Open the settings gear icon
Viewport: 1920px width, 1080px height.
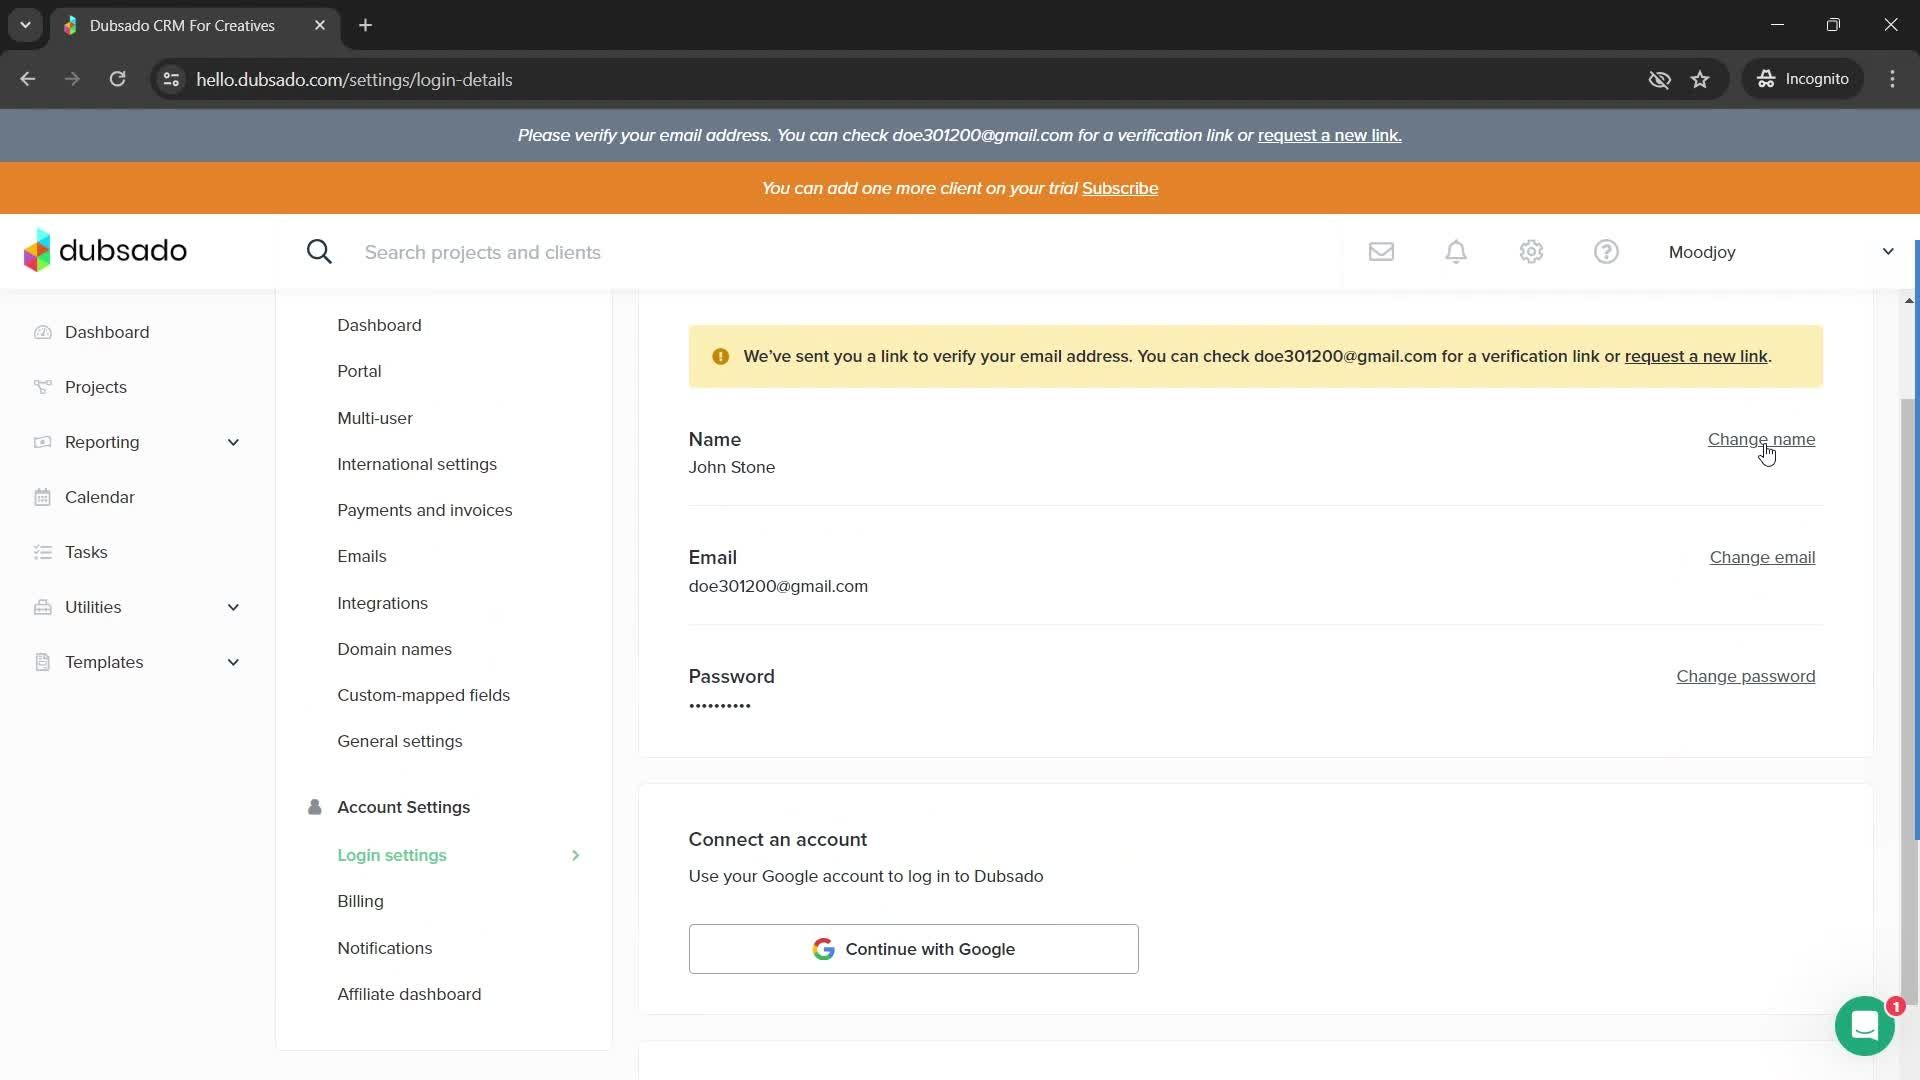(x=1531, y=252)
